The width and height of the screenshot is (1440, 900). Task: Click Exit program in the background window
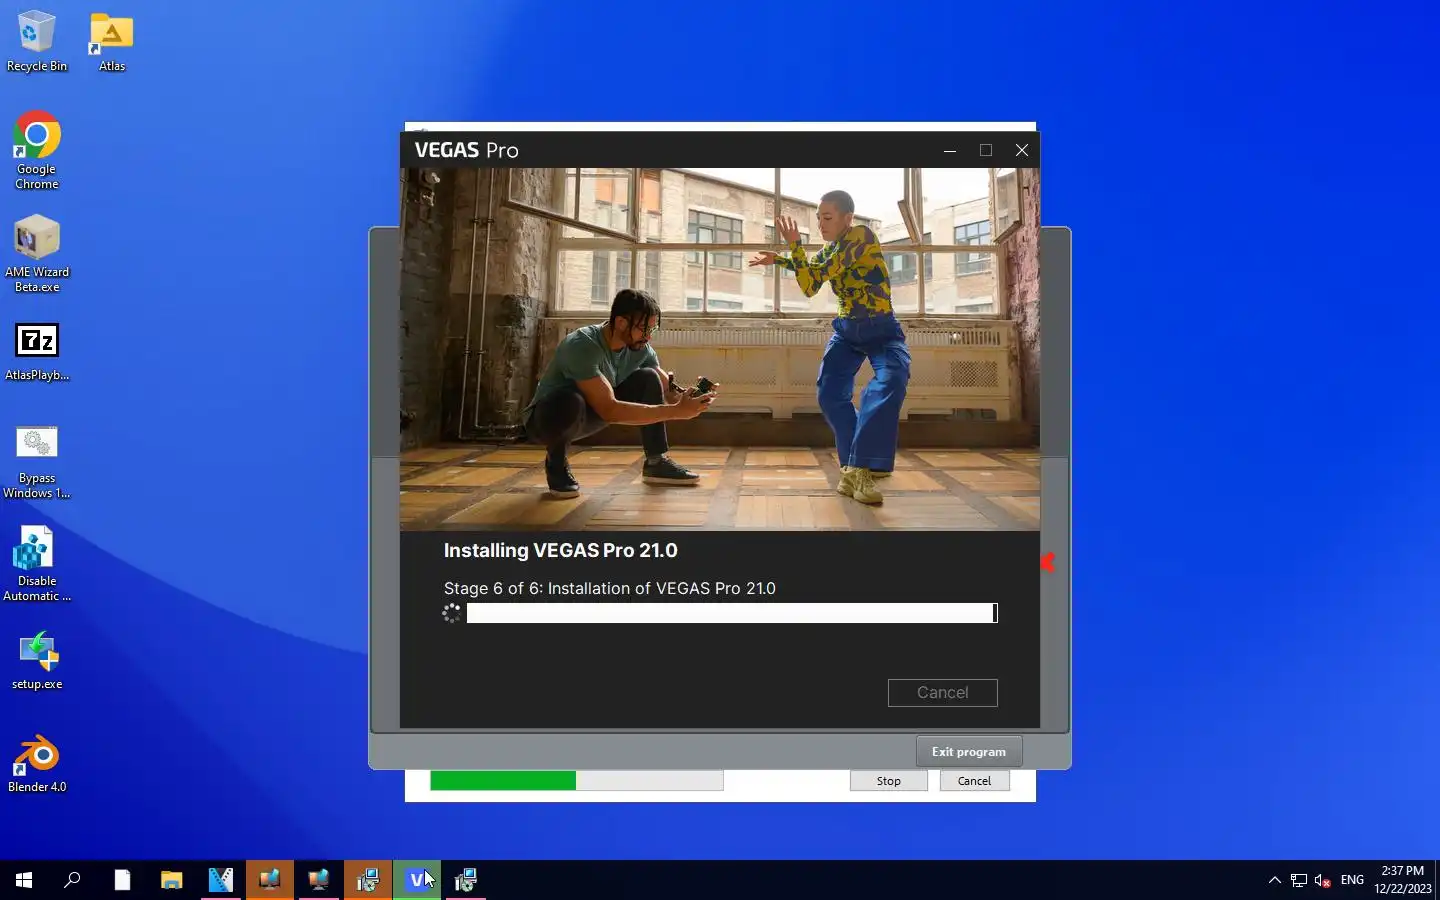click(x=969, y=752)
